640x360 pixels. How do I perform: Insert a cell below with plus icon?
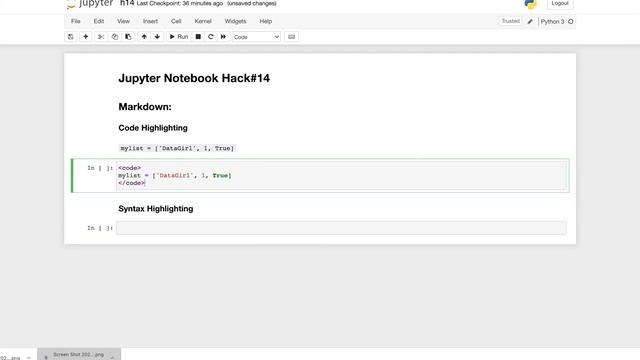(x=85, y=37)
